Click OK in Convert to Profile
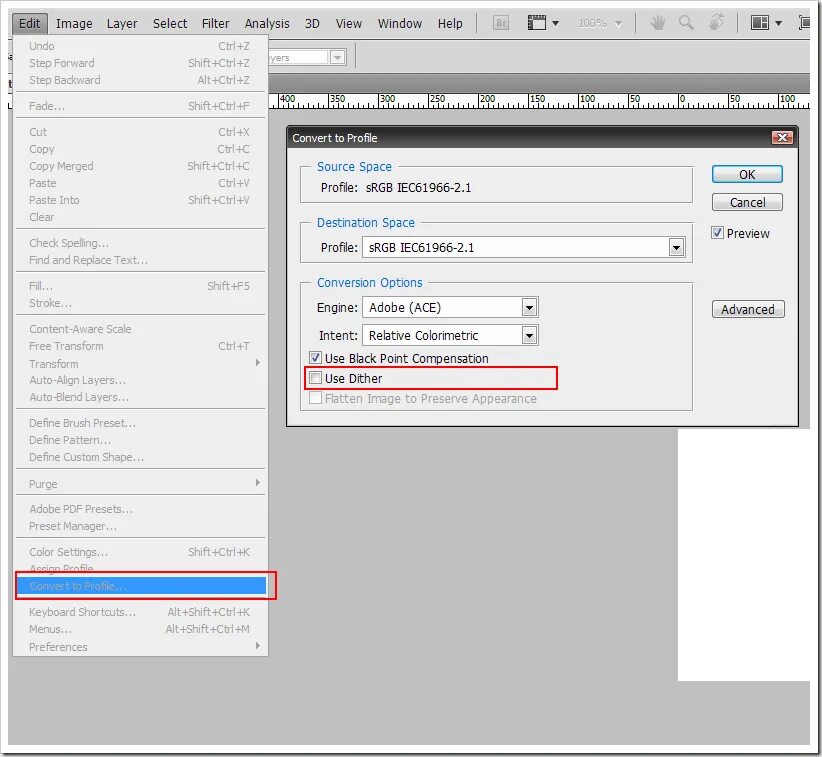The width and height of the screenshot is (822, 757). pos(747,174)
